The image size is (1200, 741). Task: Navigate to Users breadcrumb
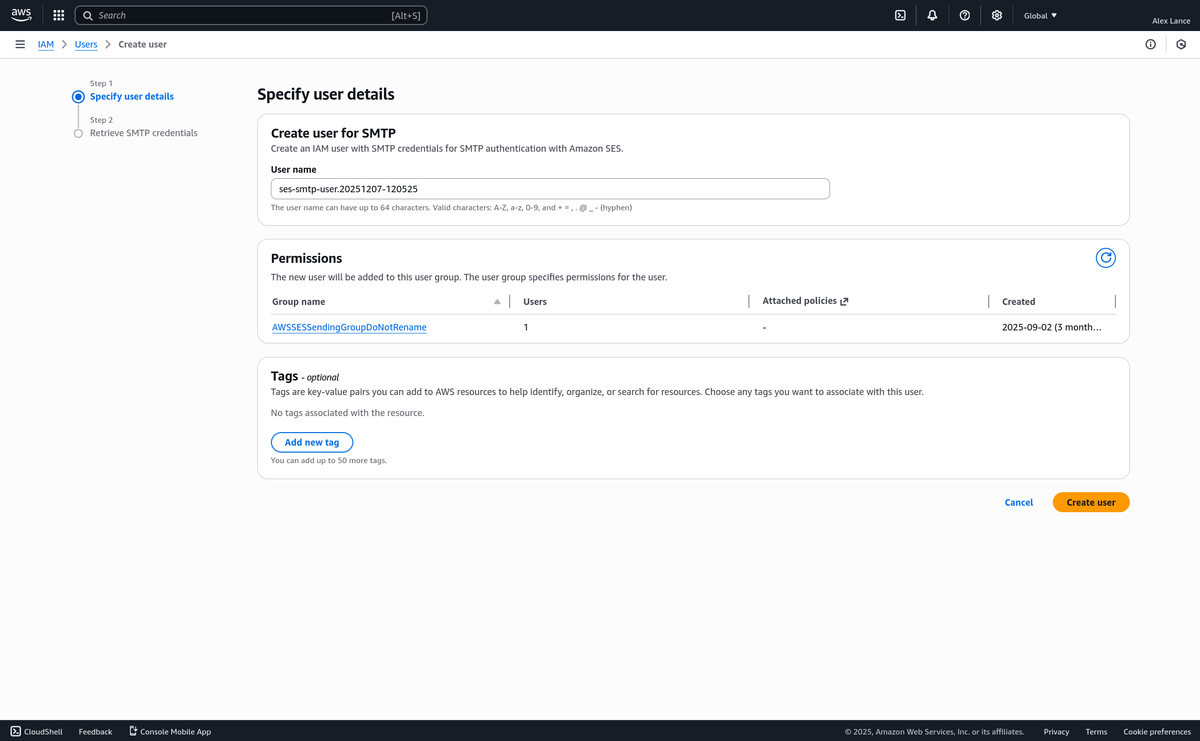click(86, 44)
